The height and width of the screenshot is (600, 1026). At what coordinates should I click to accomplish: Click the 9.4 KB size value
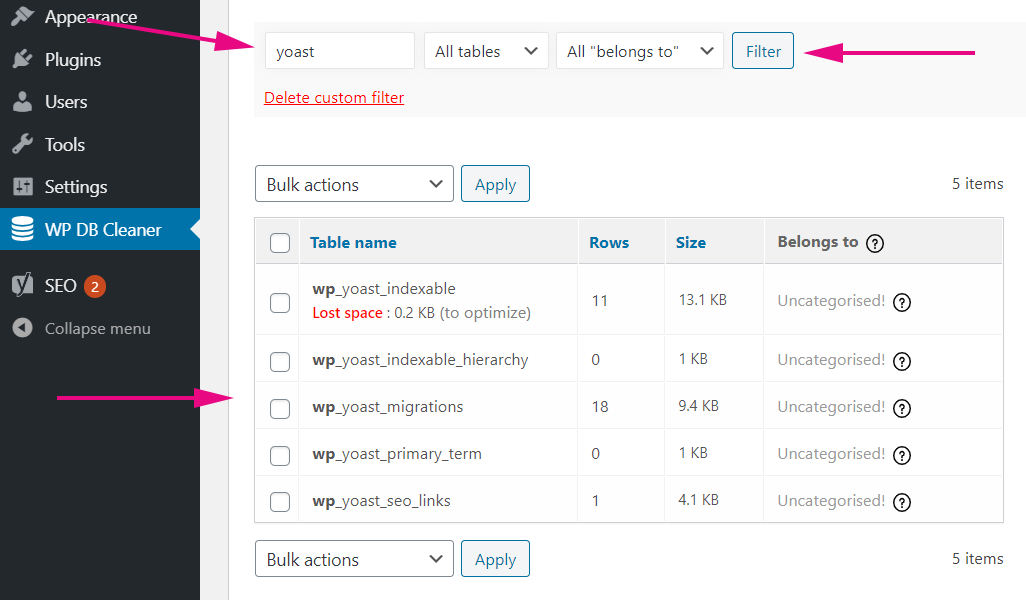pos(699,406)
